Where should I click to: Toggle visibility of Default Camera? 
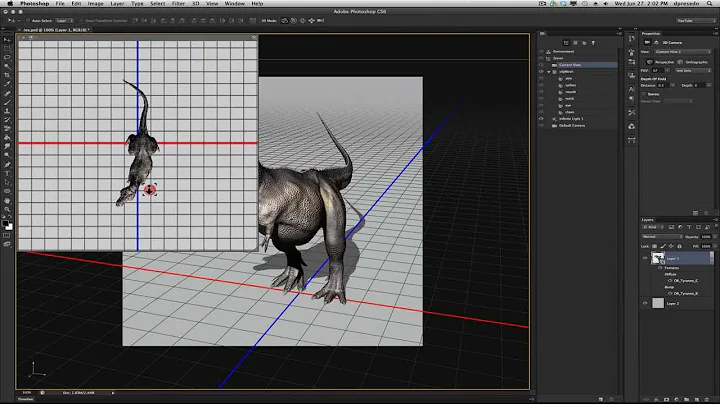(541, 126)
